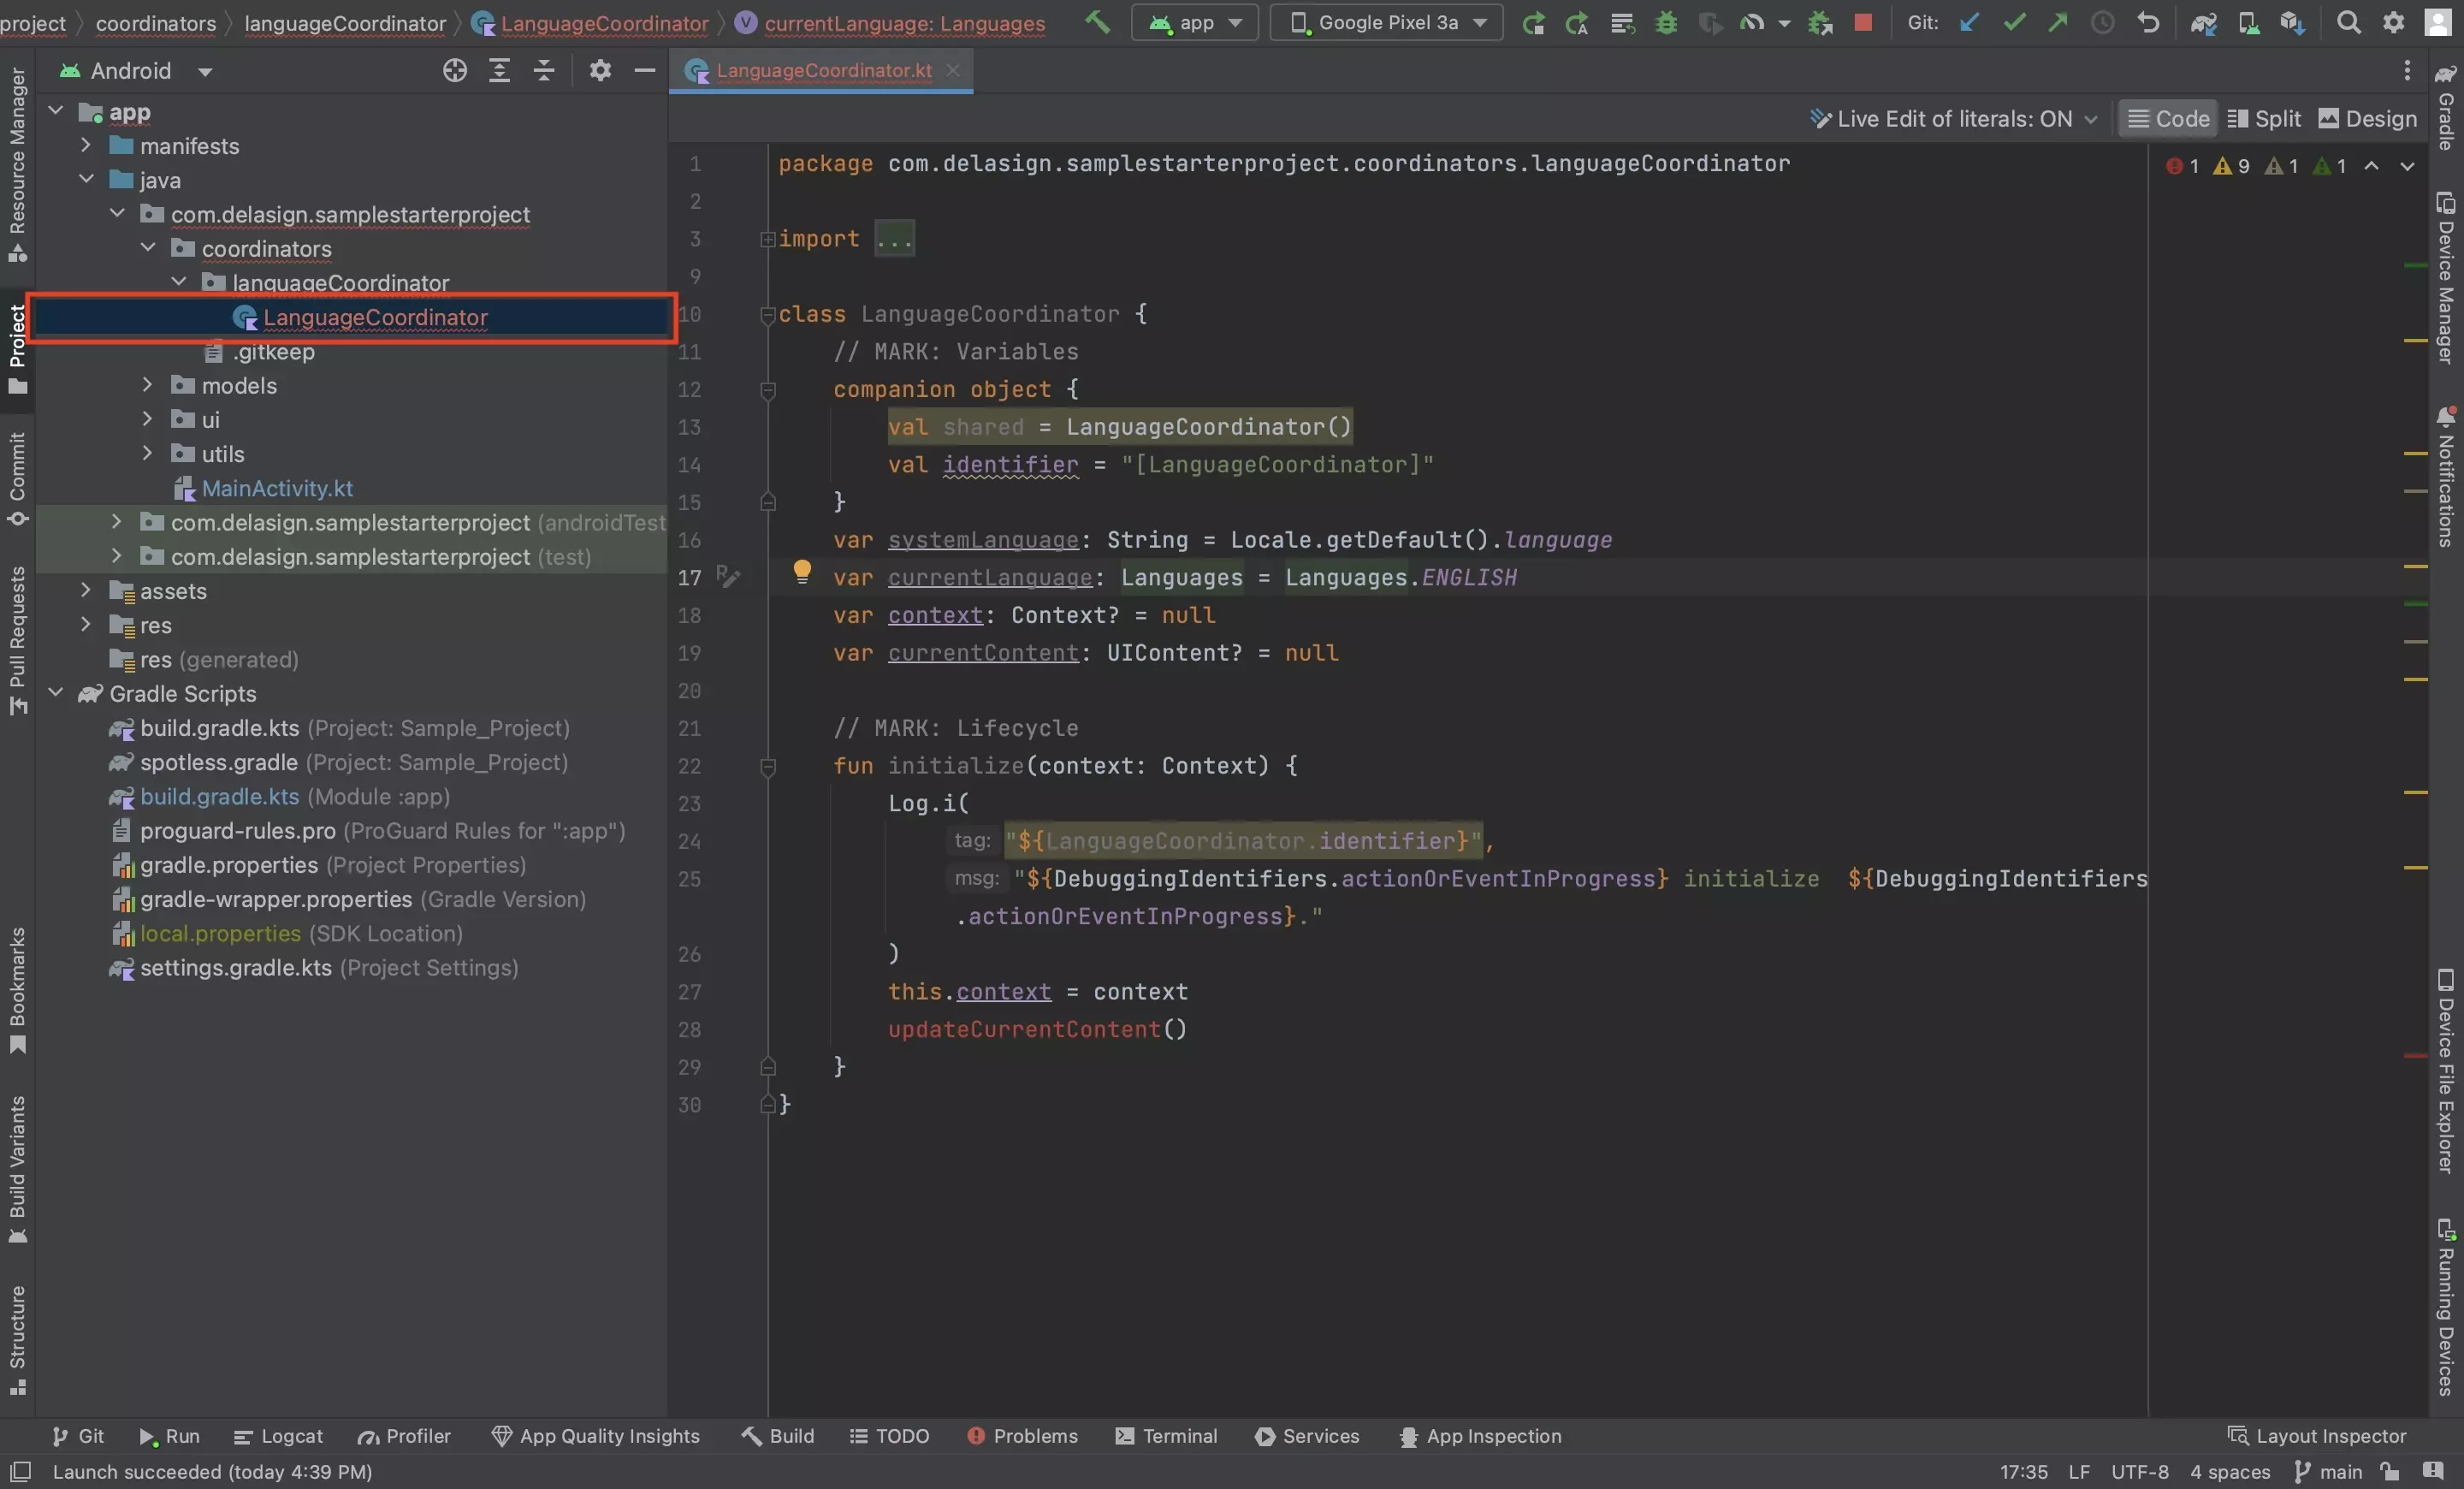
Task: Click the Search Everywhere magnifier icon
Action: (x=2349, y=22)
